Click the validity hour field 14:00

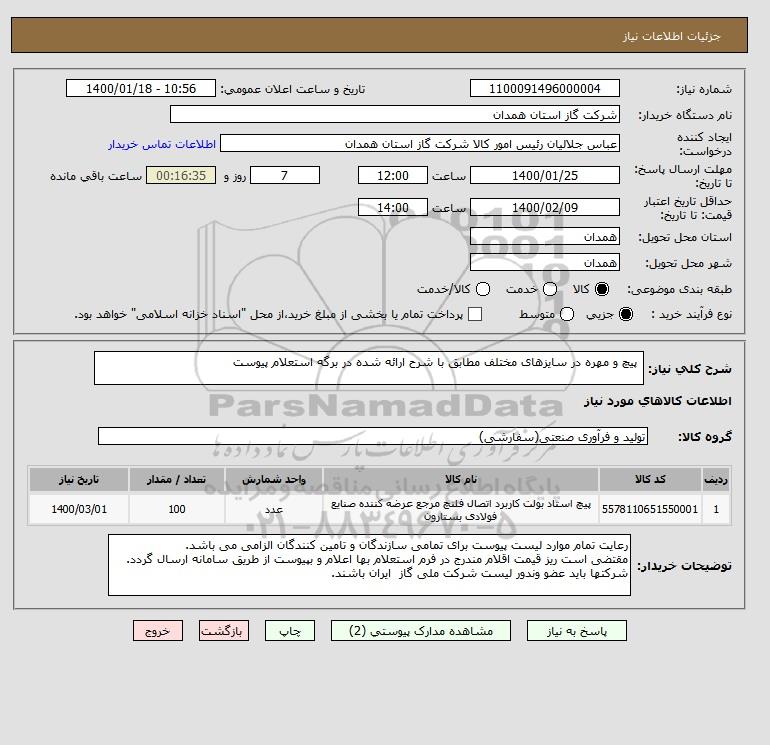click(393, 207)
